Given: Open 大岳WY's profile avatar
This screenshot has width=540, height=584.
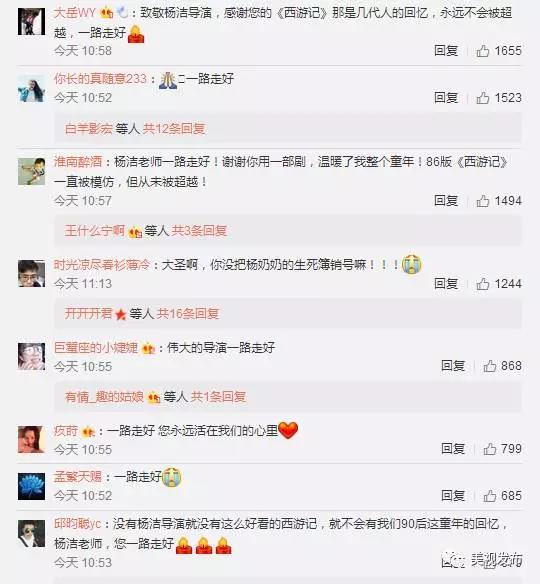Looking at the screenshot, I should pyautogui.click(x=31, y=22).
